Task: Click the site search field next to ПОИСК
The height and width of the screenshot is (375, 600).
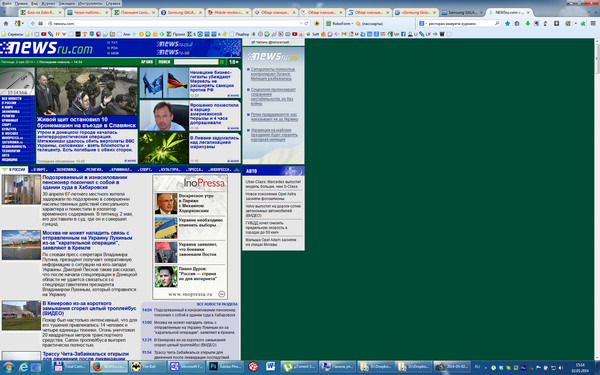Action: click(x=196, y=62)
